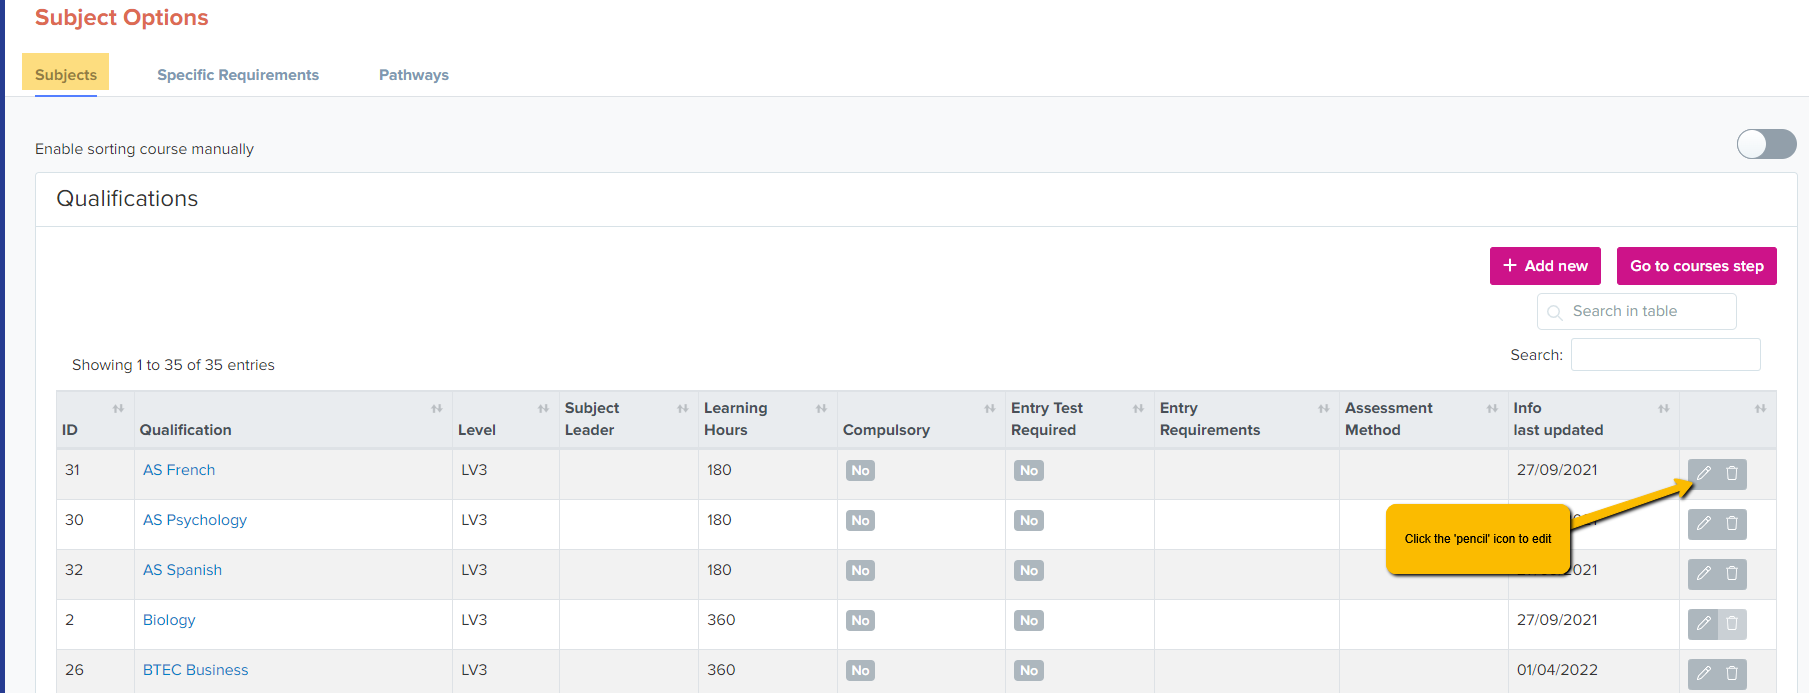Open the AS Spanish qualification link

click(x=183, y=570)
